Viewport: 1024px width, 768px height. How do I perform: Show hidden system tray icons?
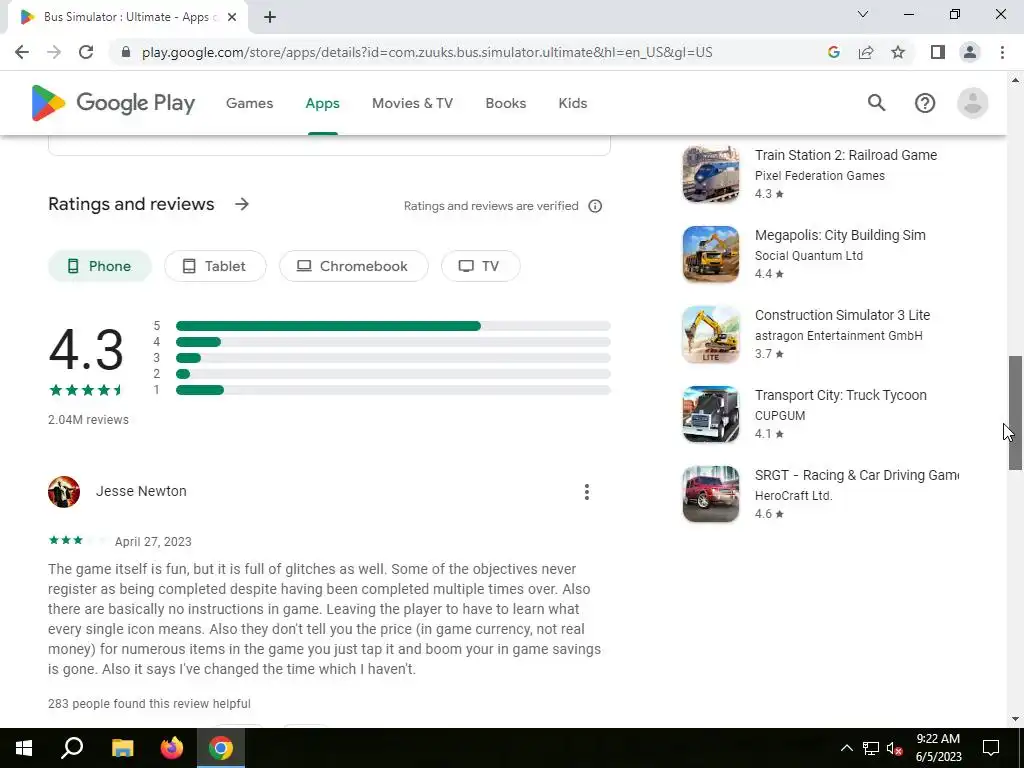click(x=846, y=748)
